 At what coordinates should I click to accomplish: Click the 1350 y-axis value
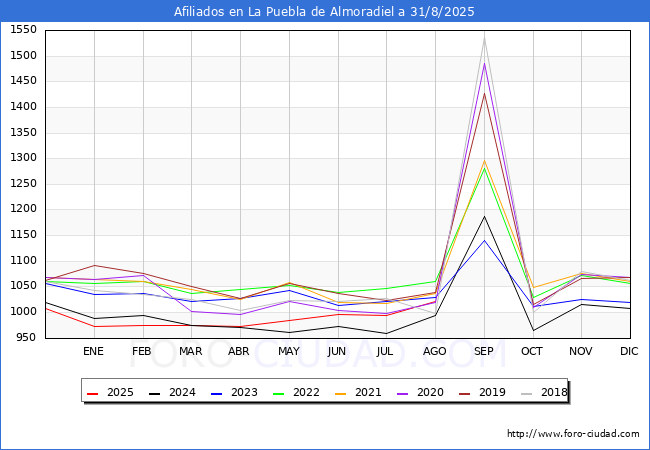(x=24, y=133)
